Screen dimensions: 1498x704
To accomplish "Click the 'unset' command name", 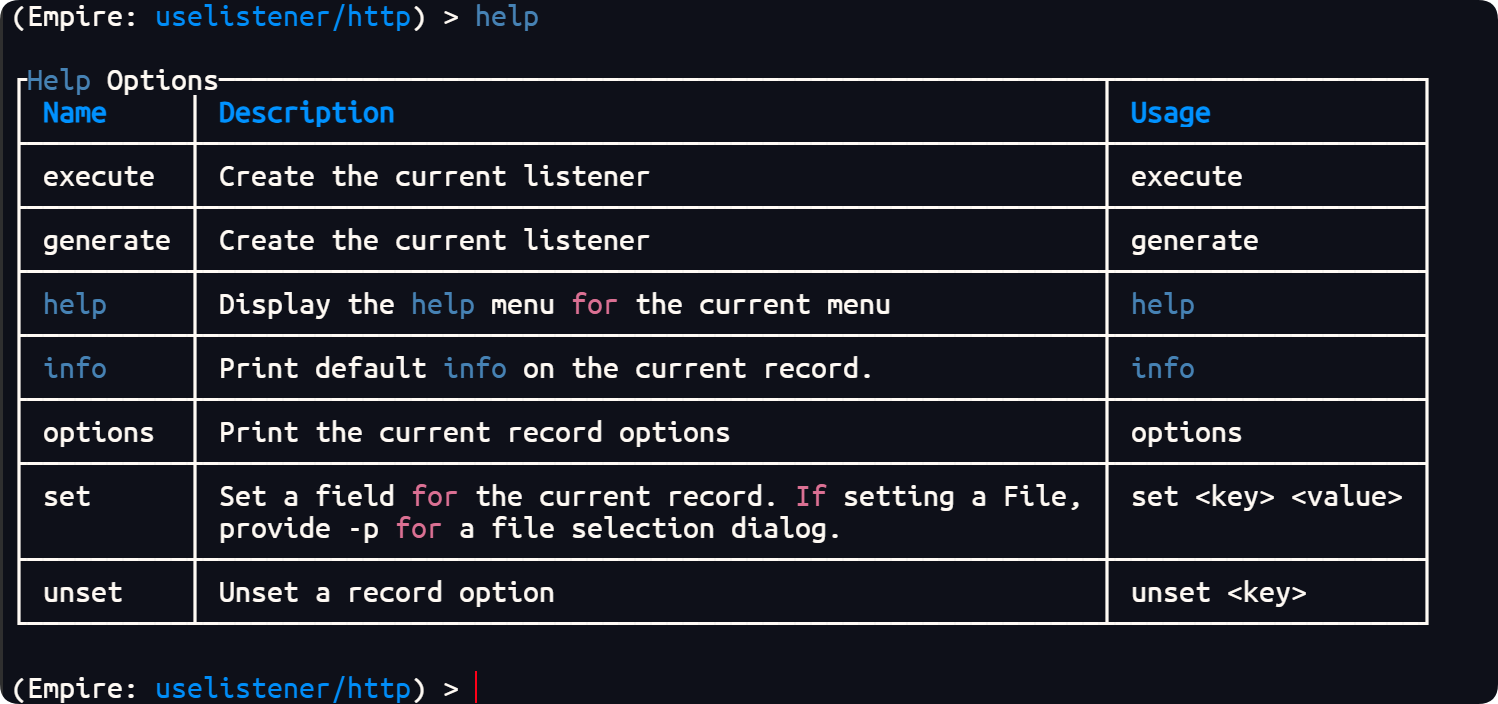I will pos(83,593).
